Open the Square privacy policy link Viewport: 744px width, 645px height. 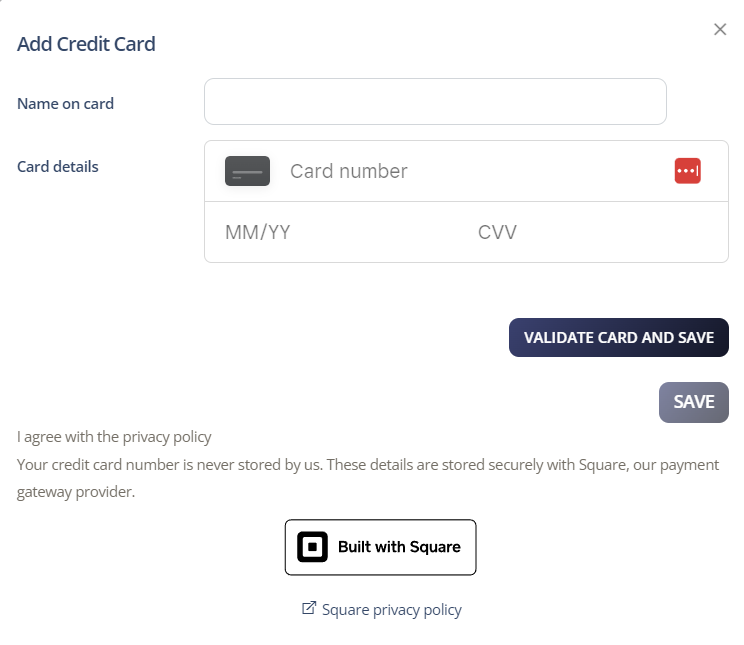pyautogui.click(x=392, y=610)
